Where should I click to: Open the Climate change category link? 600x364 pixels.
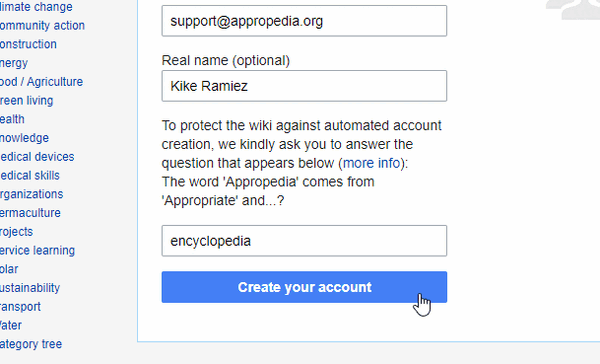point(36,7)
